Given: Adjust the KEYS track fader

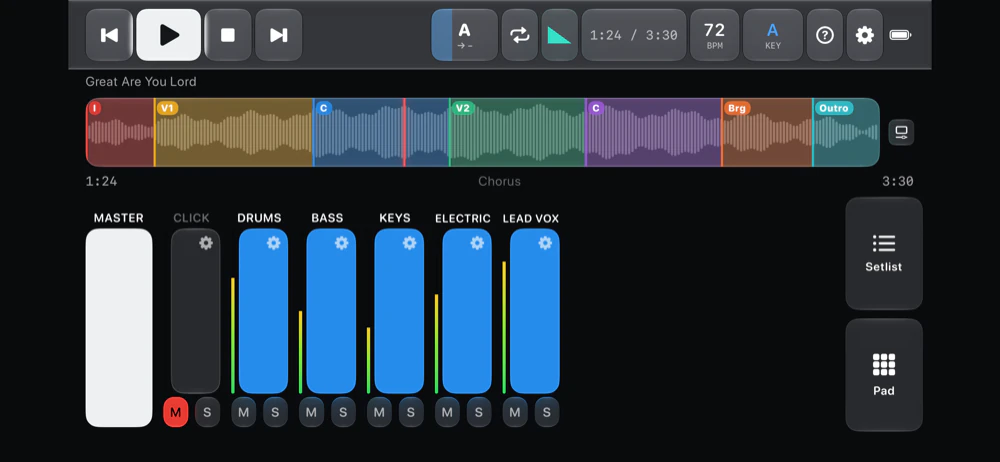Looking at the screenshot, I should 399,311.
